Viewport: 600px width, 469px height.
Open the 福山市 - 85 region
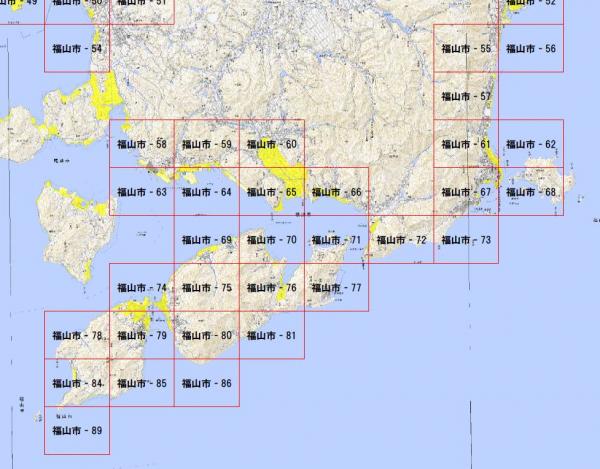pos(142,383)
